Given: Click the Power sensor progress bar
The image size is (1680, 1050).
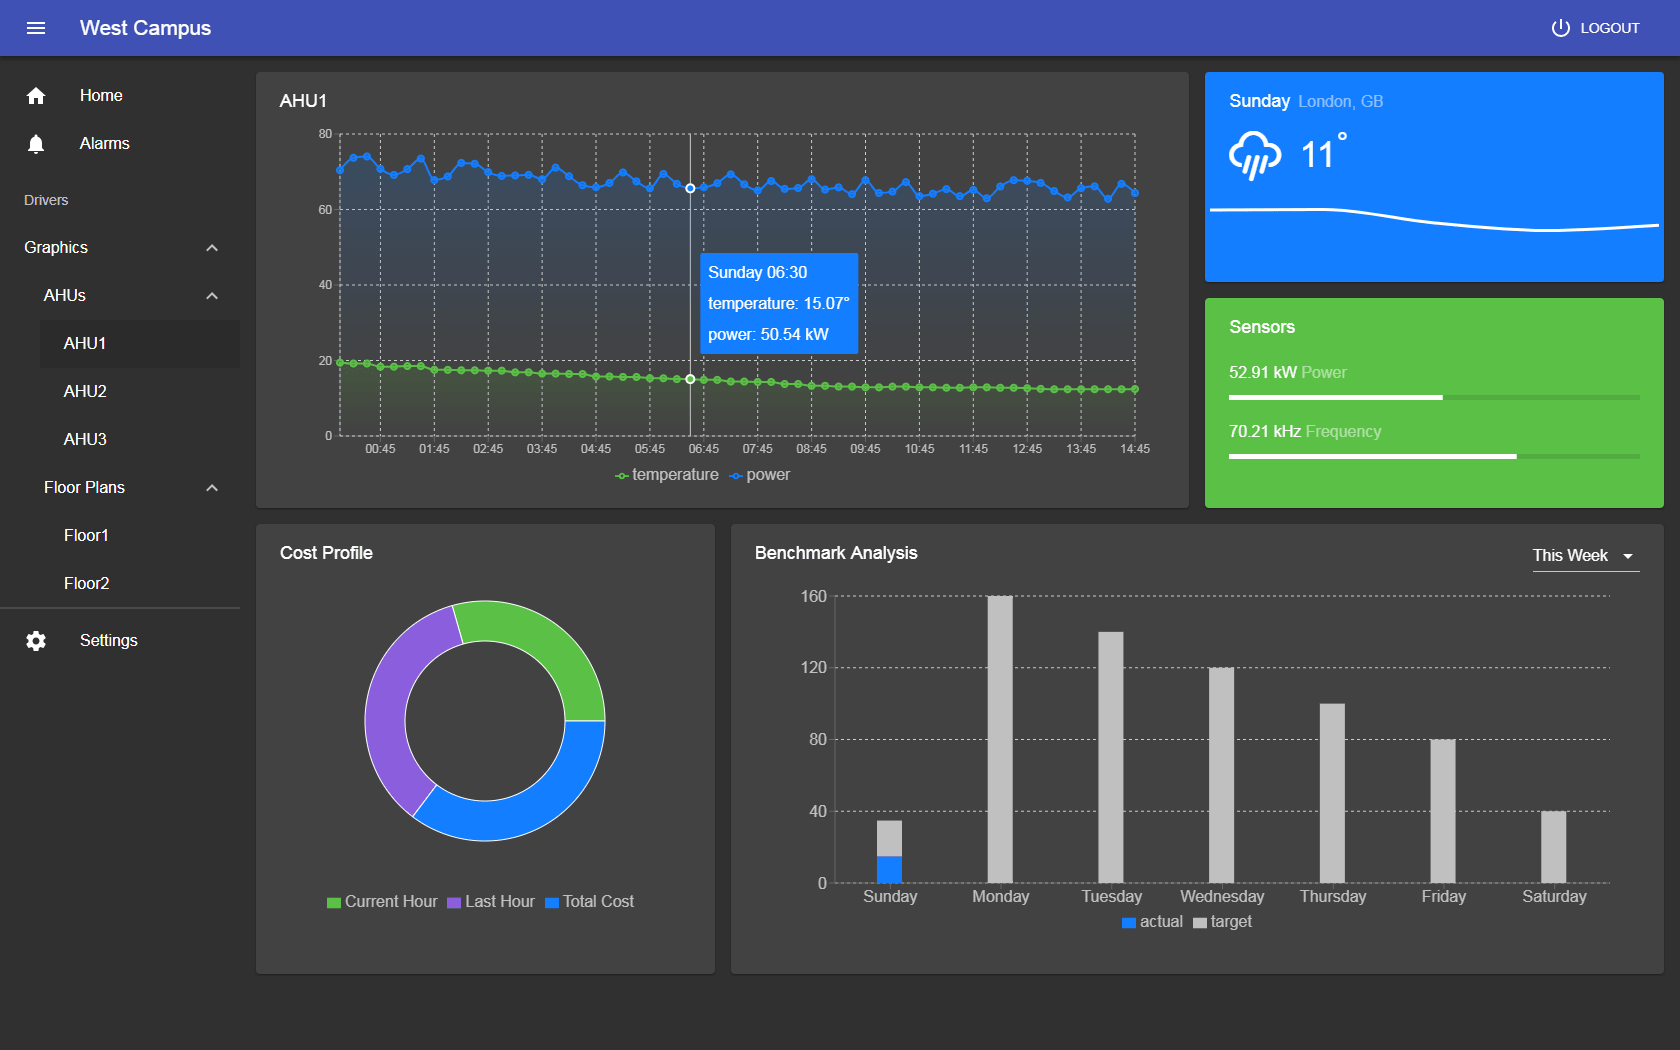Looking at the screenshot, I should [x=1433, y=398].
